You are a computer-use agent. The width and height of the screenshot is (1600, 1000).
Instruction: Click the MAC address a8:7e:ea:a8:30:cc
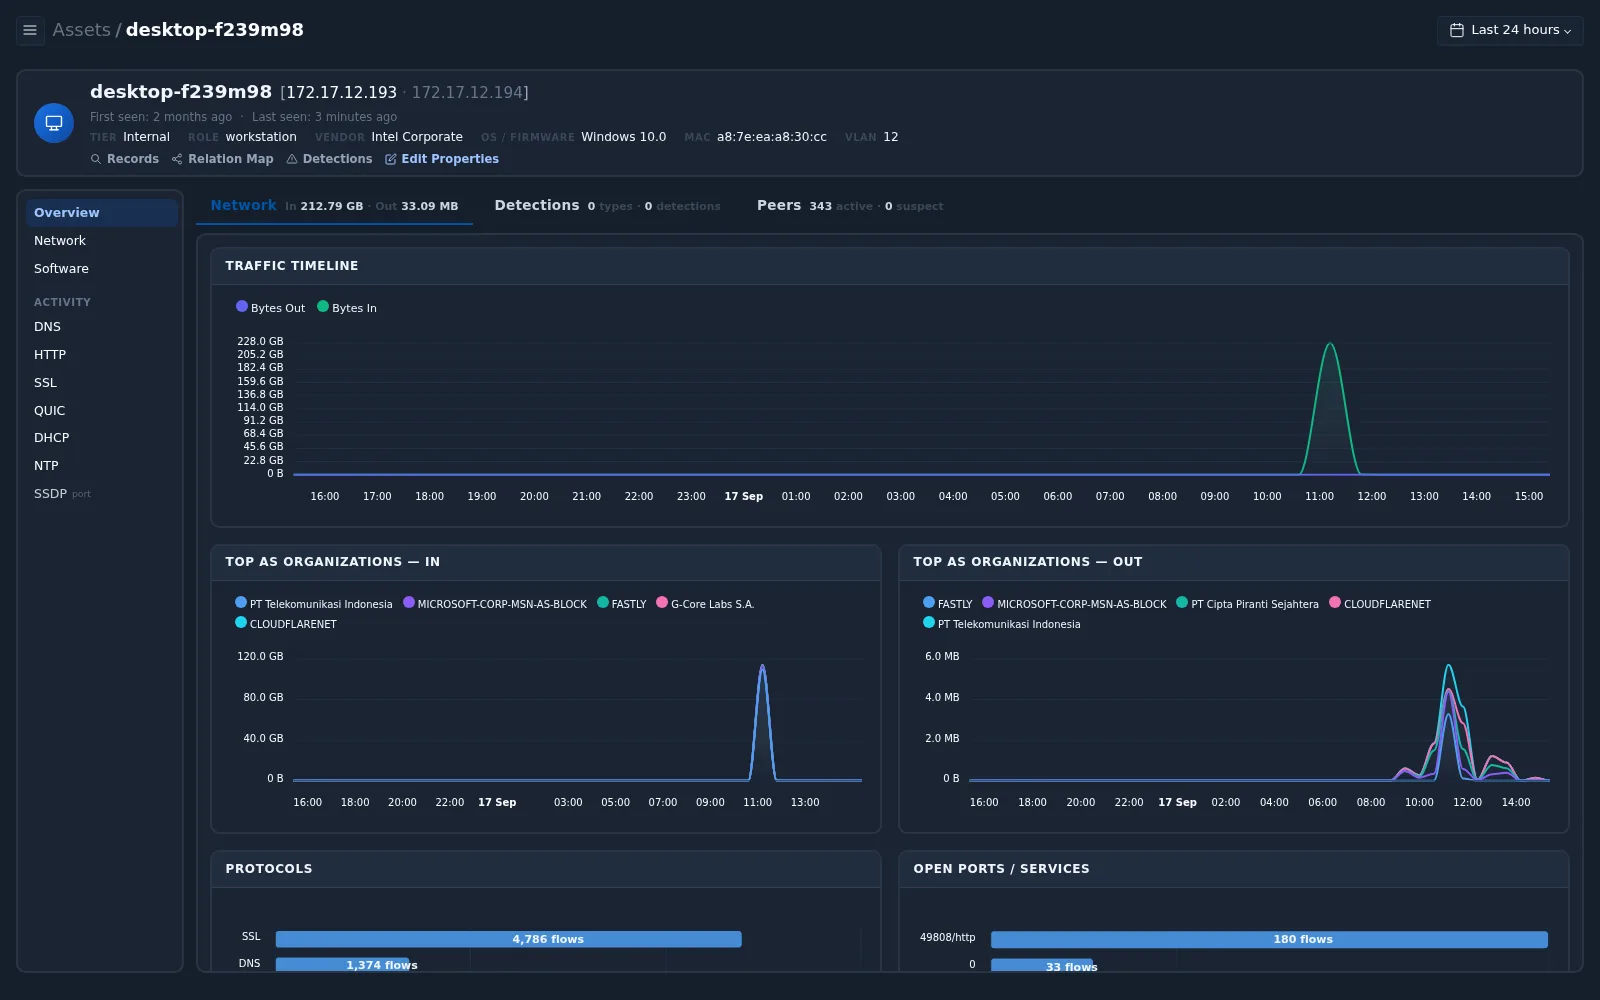point(772,137)
